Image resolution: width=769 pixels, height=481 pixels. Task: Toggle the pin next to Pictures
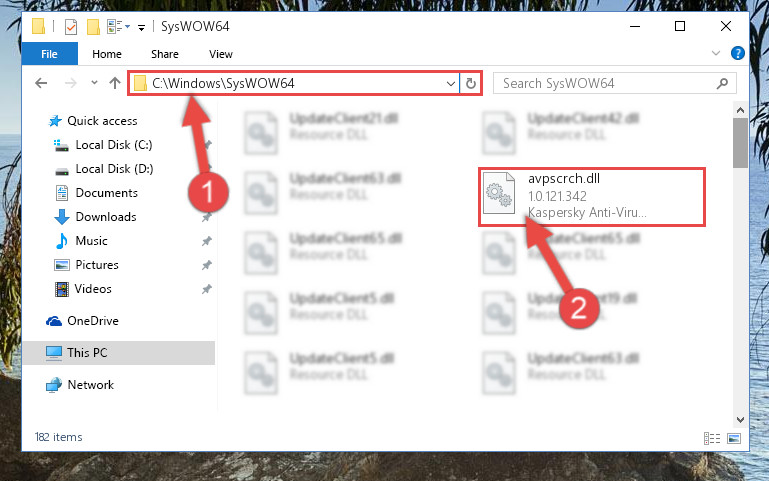(x=206, y=265)
